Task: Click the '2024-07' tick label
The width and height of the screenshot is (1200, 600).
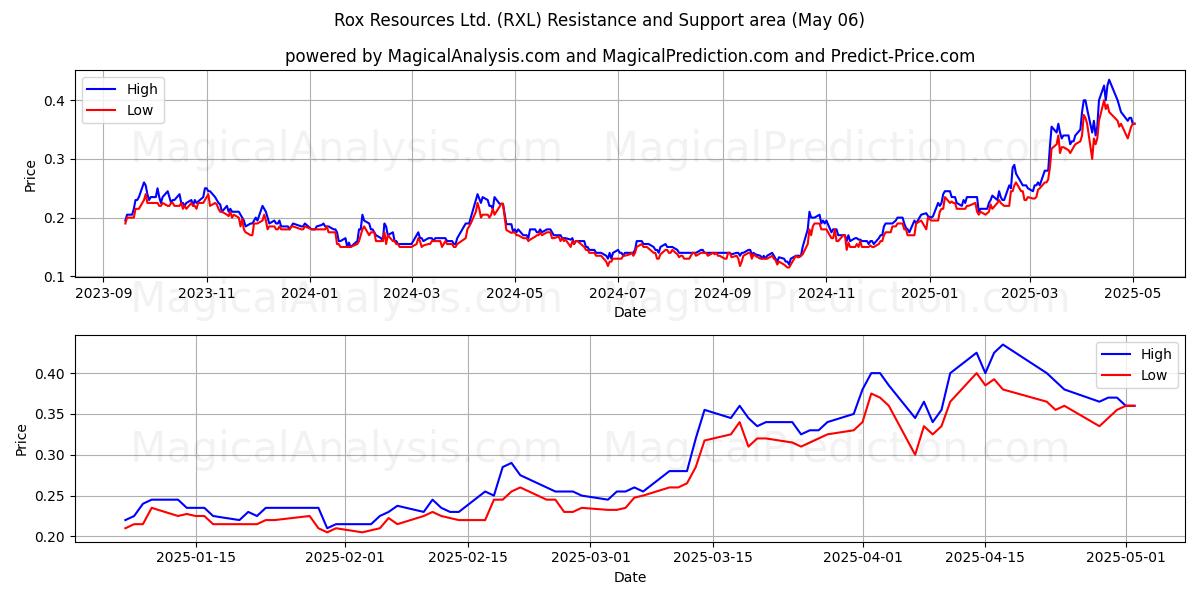Action: [617, 293]
